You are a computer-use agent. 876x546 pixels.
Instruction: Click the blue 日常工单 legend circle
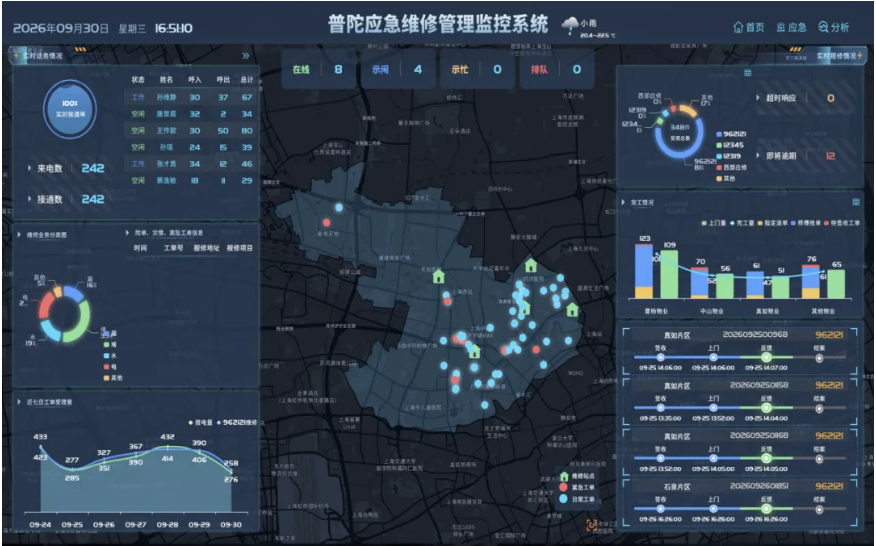point(563,498)
